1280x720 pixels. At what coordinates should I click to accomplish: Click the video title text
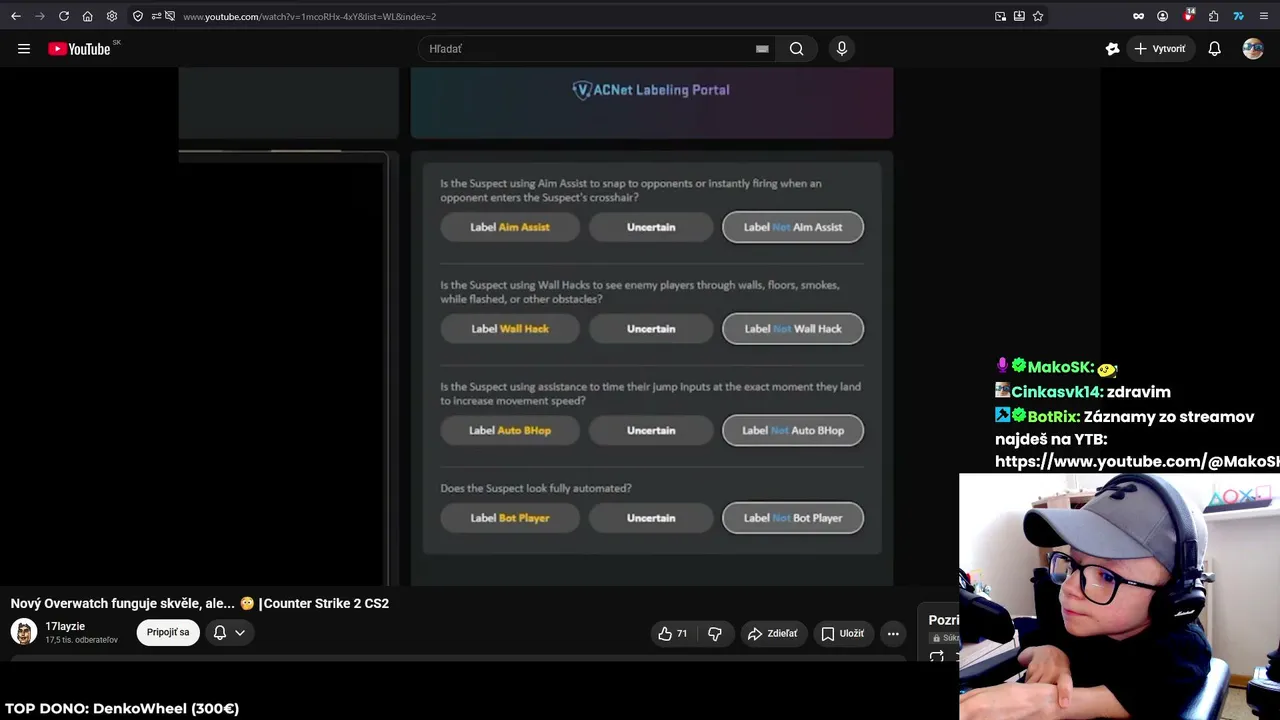point(200,604)
